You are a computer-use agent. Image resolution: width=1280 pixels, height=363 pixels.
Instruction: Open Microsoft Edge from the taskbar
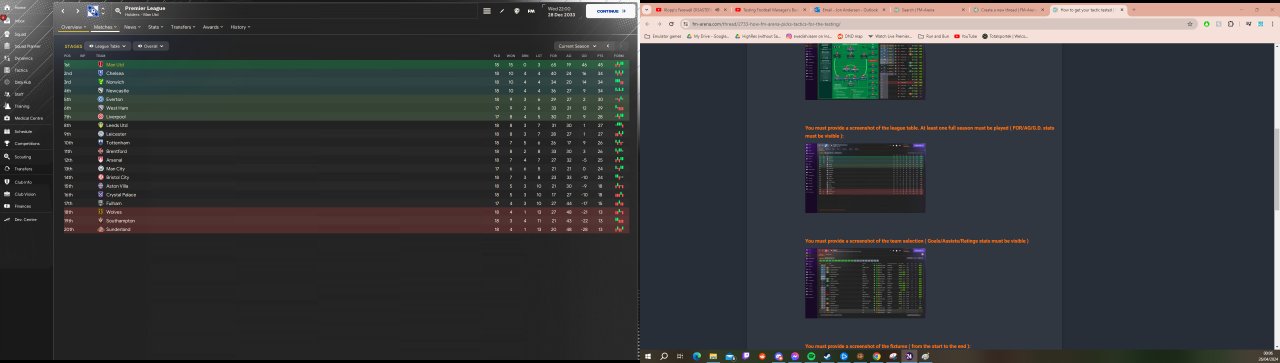coord(697,355)
